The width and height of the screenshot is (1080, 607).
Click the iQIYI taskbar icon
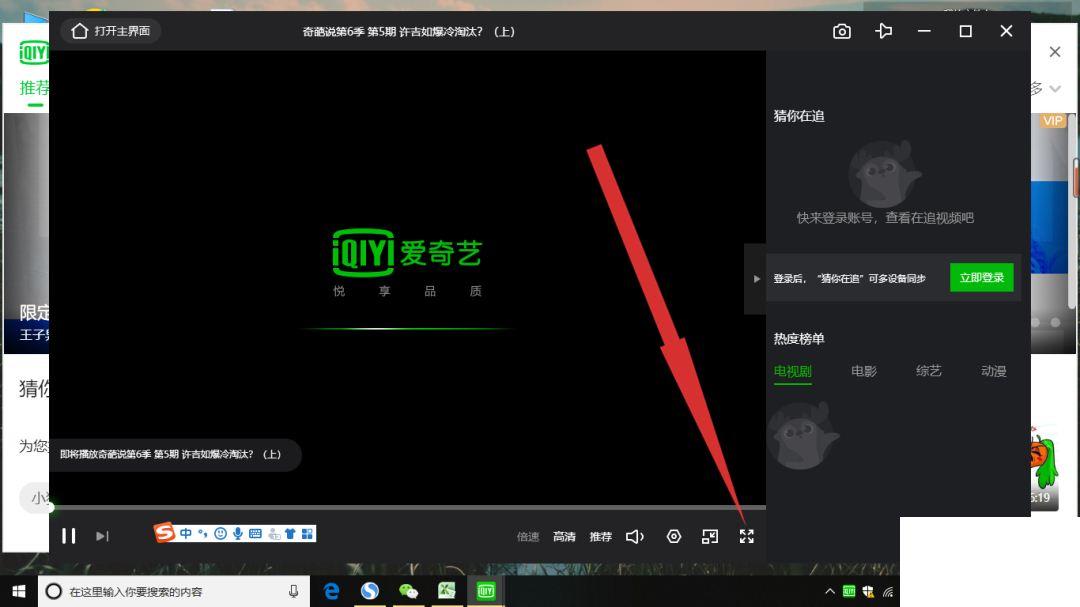click(x=486, y=591)
